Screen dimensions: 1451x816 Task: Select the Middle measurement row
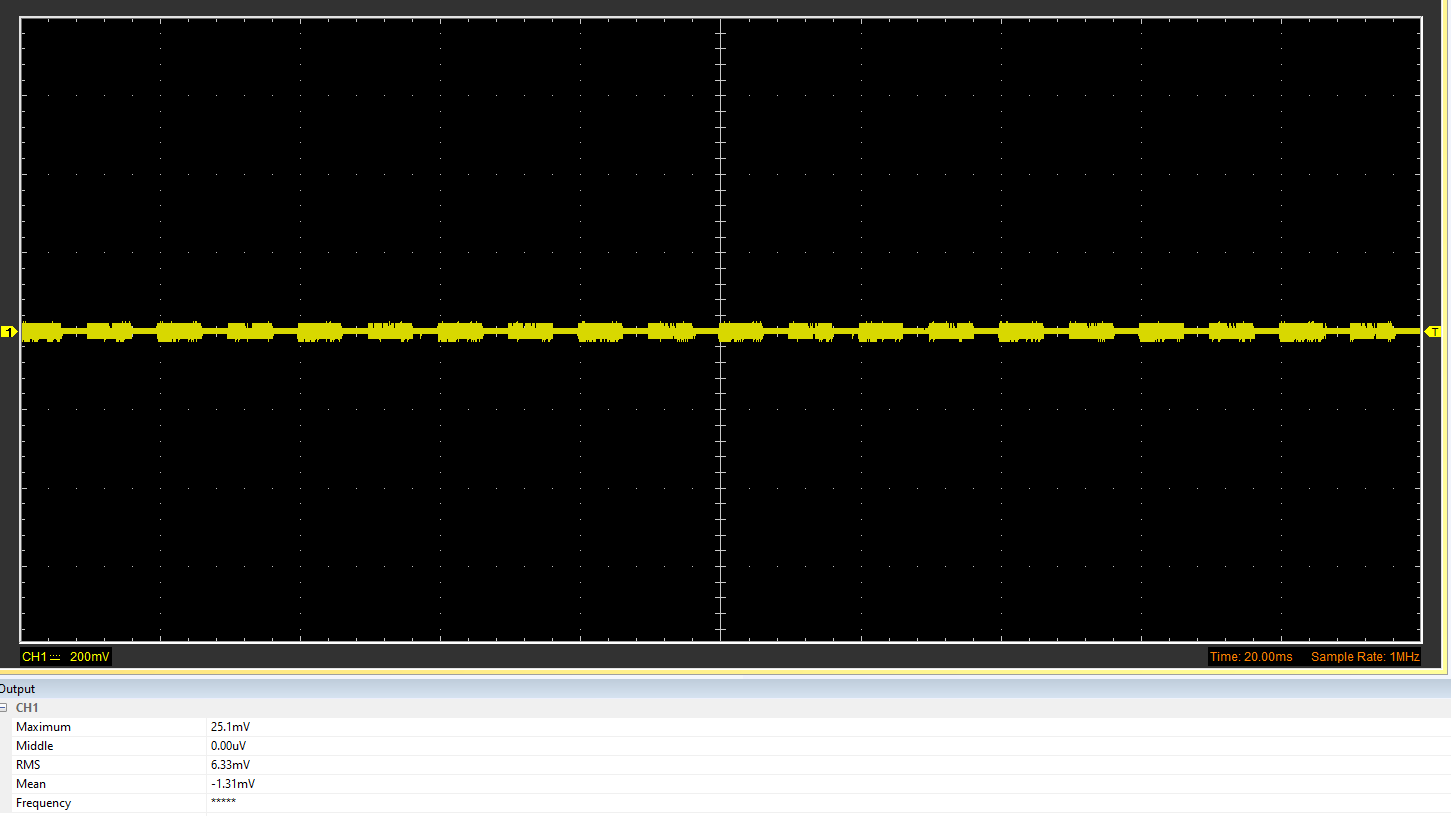pyautogui.click(x=34, y=746)
